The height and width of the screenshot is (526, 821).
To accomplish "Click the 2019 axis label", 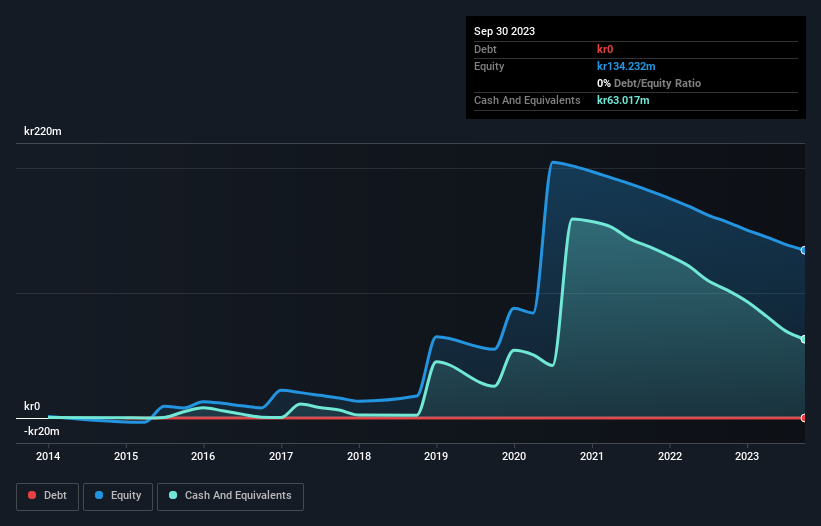I will coord(436,456).
